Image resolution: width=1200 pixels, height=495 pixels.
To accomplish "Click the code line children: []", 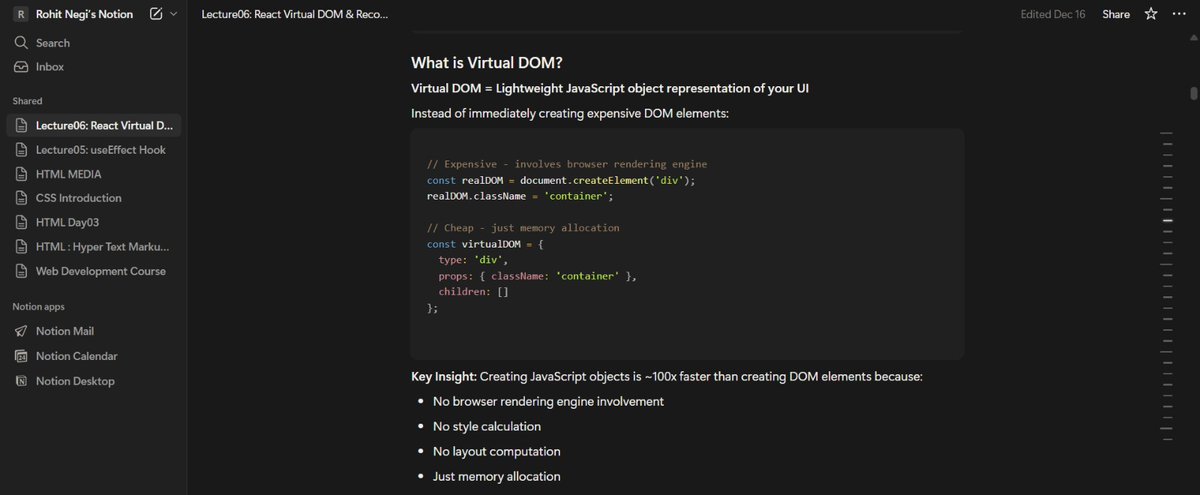I will coord(473,292).
